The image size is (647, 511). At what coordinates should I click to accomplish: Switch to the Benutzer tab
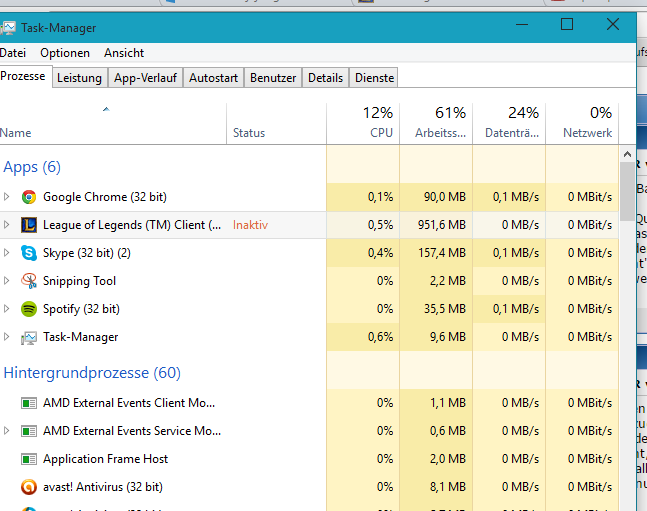click(273, 78)
